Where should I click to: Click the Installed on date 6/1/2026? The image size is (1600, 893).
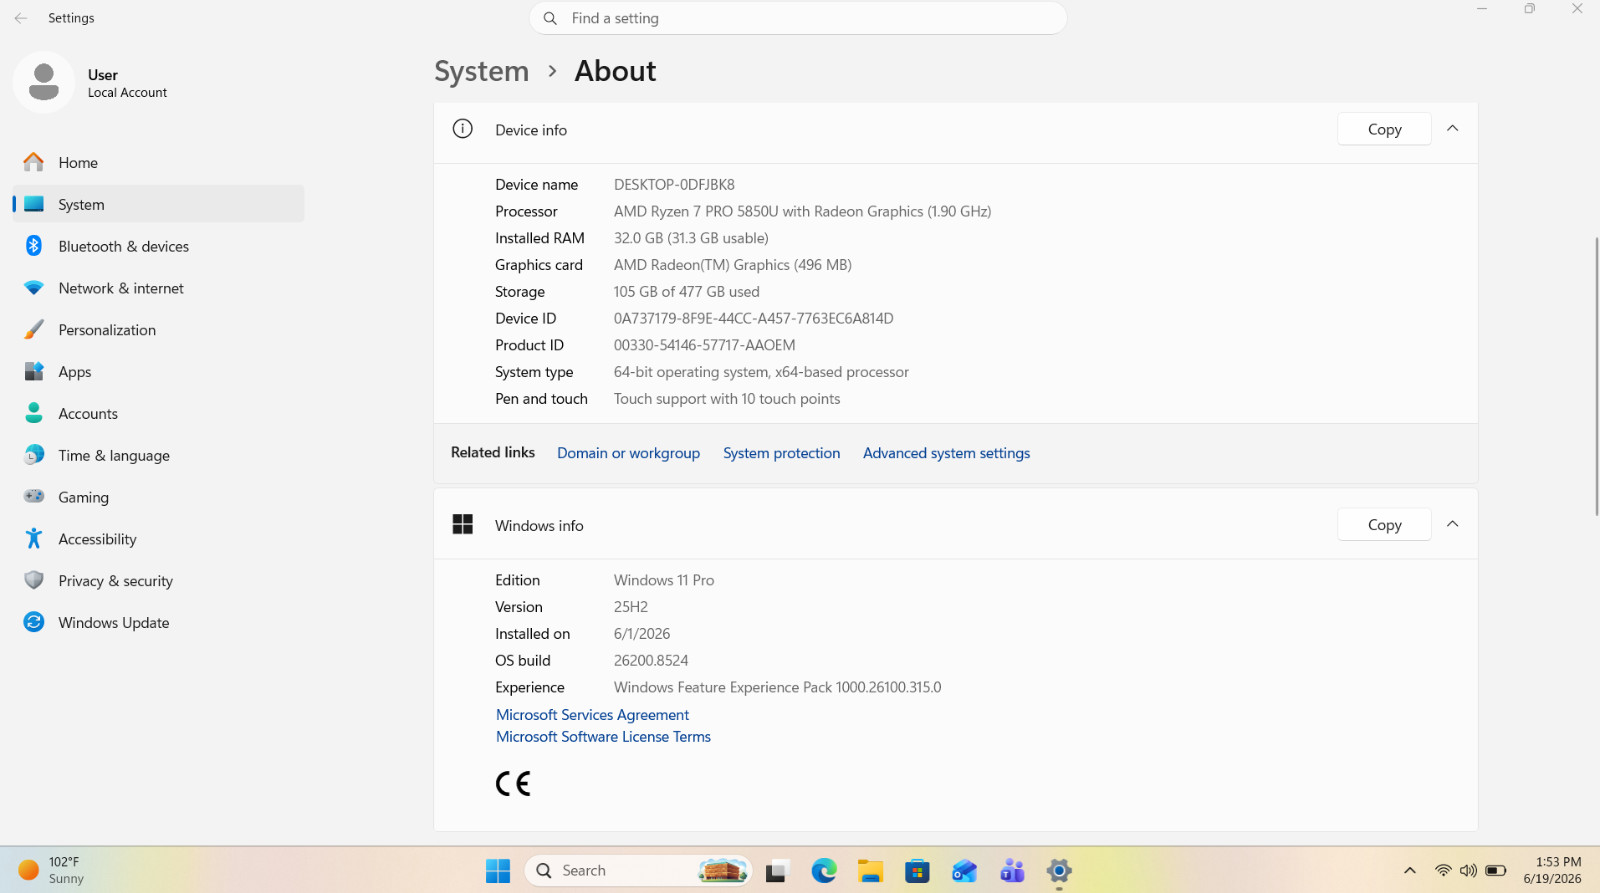click(x=642, y=634)
